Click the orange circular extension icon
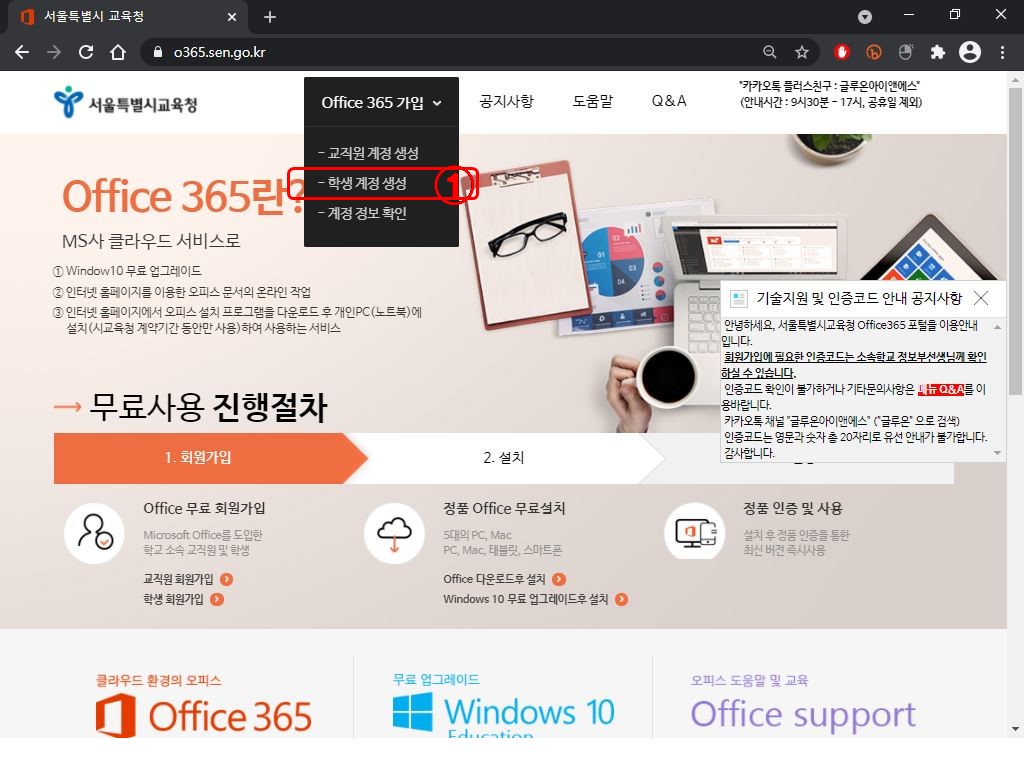 874,52
